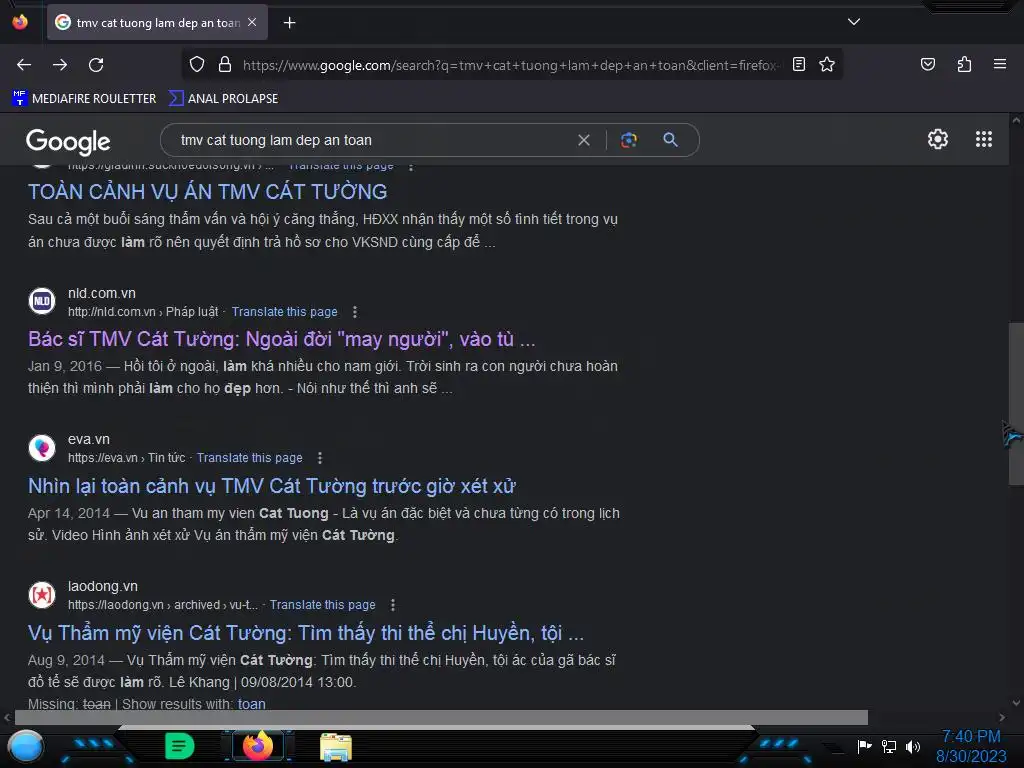
Task: List all tabs dropdown arrow
Action: (x=854, y=22)
